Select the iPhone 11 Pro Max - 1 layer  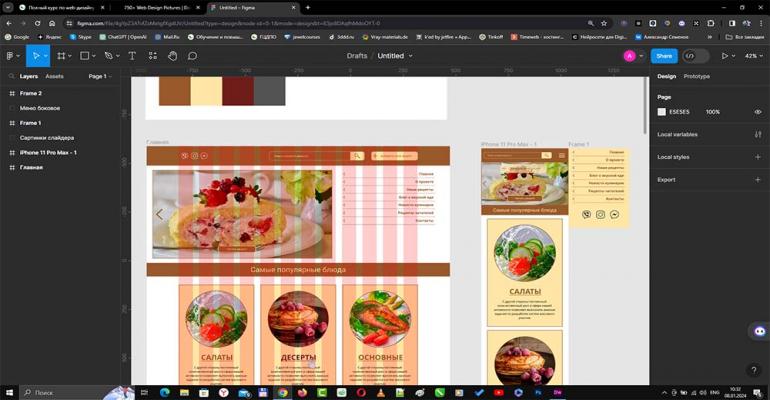pos(48,152)
